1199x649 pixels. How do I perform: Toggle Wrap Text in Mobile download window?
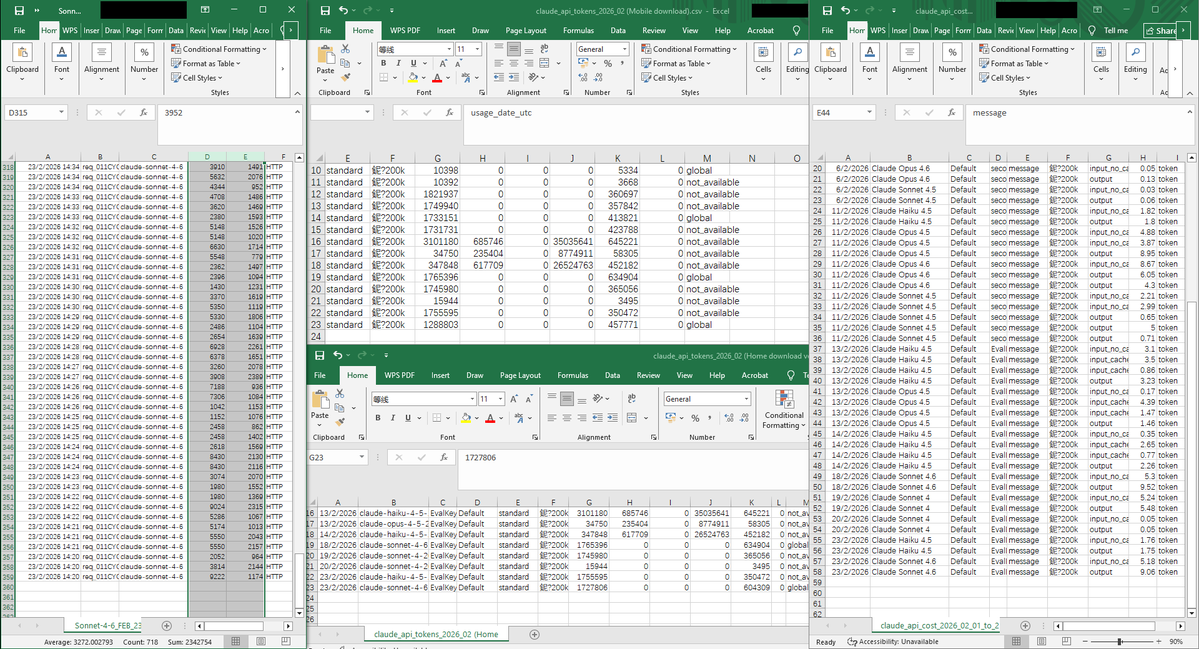[544, 49]
